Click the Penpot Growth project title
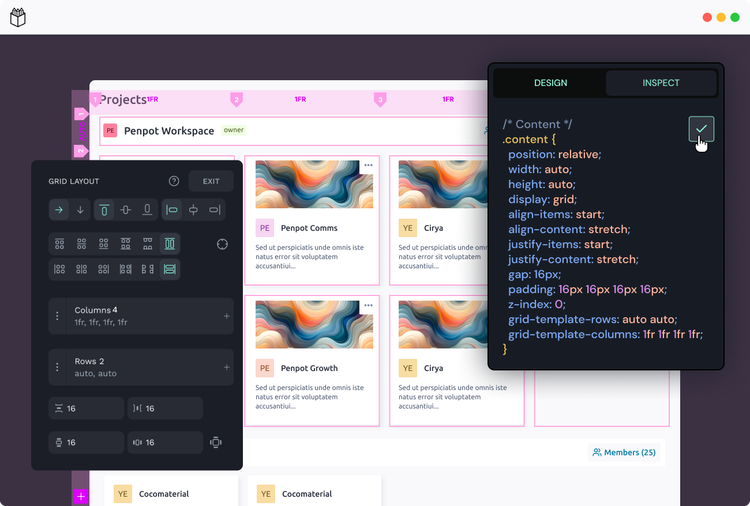This screenshot has height=506, width=750. coord(309,368)
